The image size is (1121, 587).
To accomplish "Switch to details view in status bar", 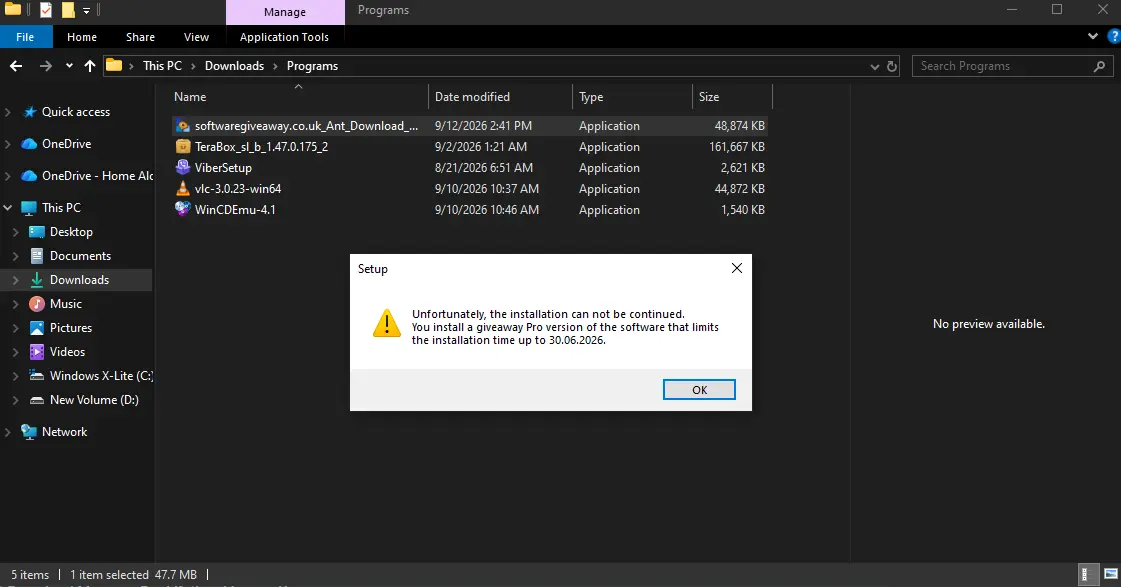I will pos(1085,573).
